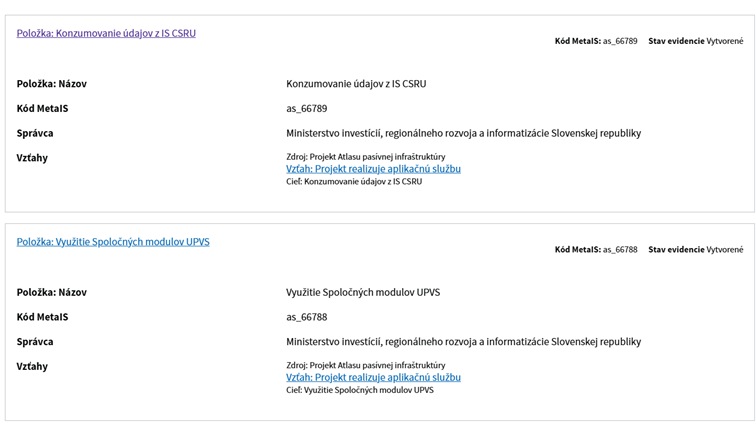Viewport: 756px width, 422px height.
Task: Click the Správca ministry name in the as_66788 card
Action: (x=463, y=341)
